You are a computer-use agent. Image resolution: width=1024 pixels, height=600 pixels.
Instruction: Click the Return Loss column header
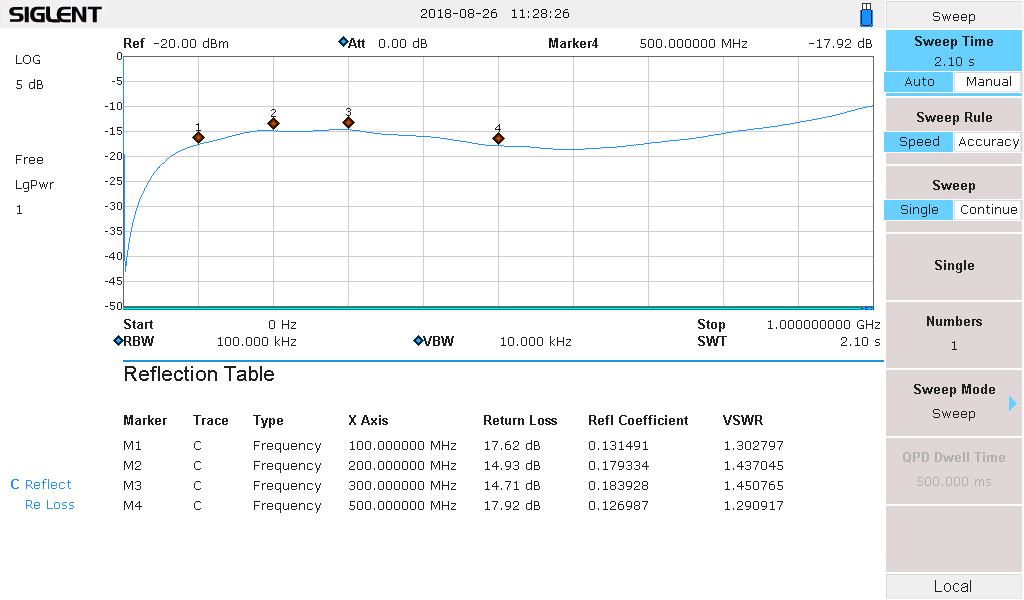[520, 420]
